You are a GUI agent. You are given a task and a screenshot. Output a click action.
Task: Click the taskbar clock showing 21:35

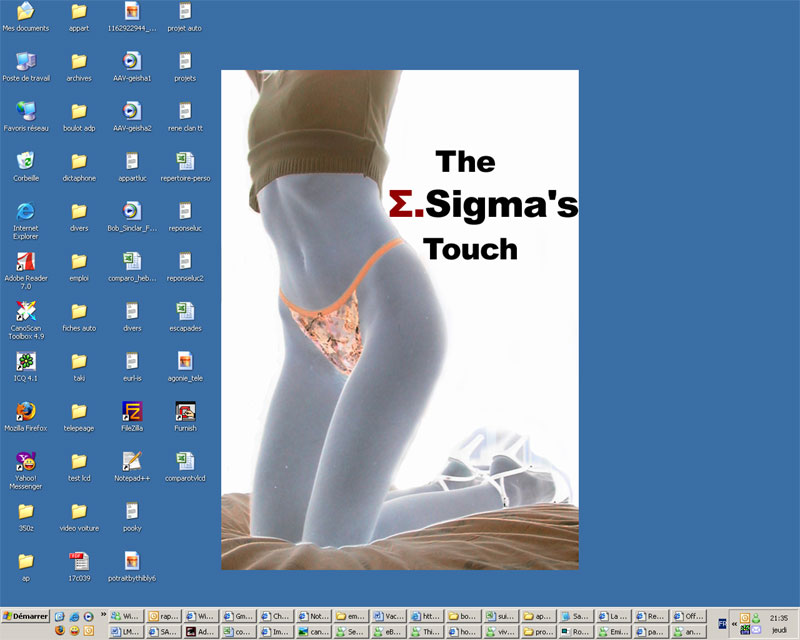click(x=778, y=618)
